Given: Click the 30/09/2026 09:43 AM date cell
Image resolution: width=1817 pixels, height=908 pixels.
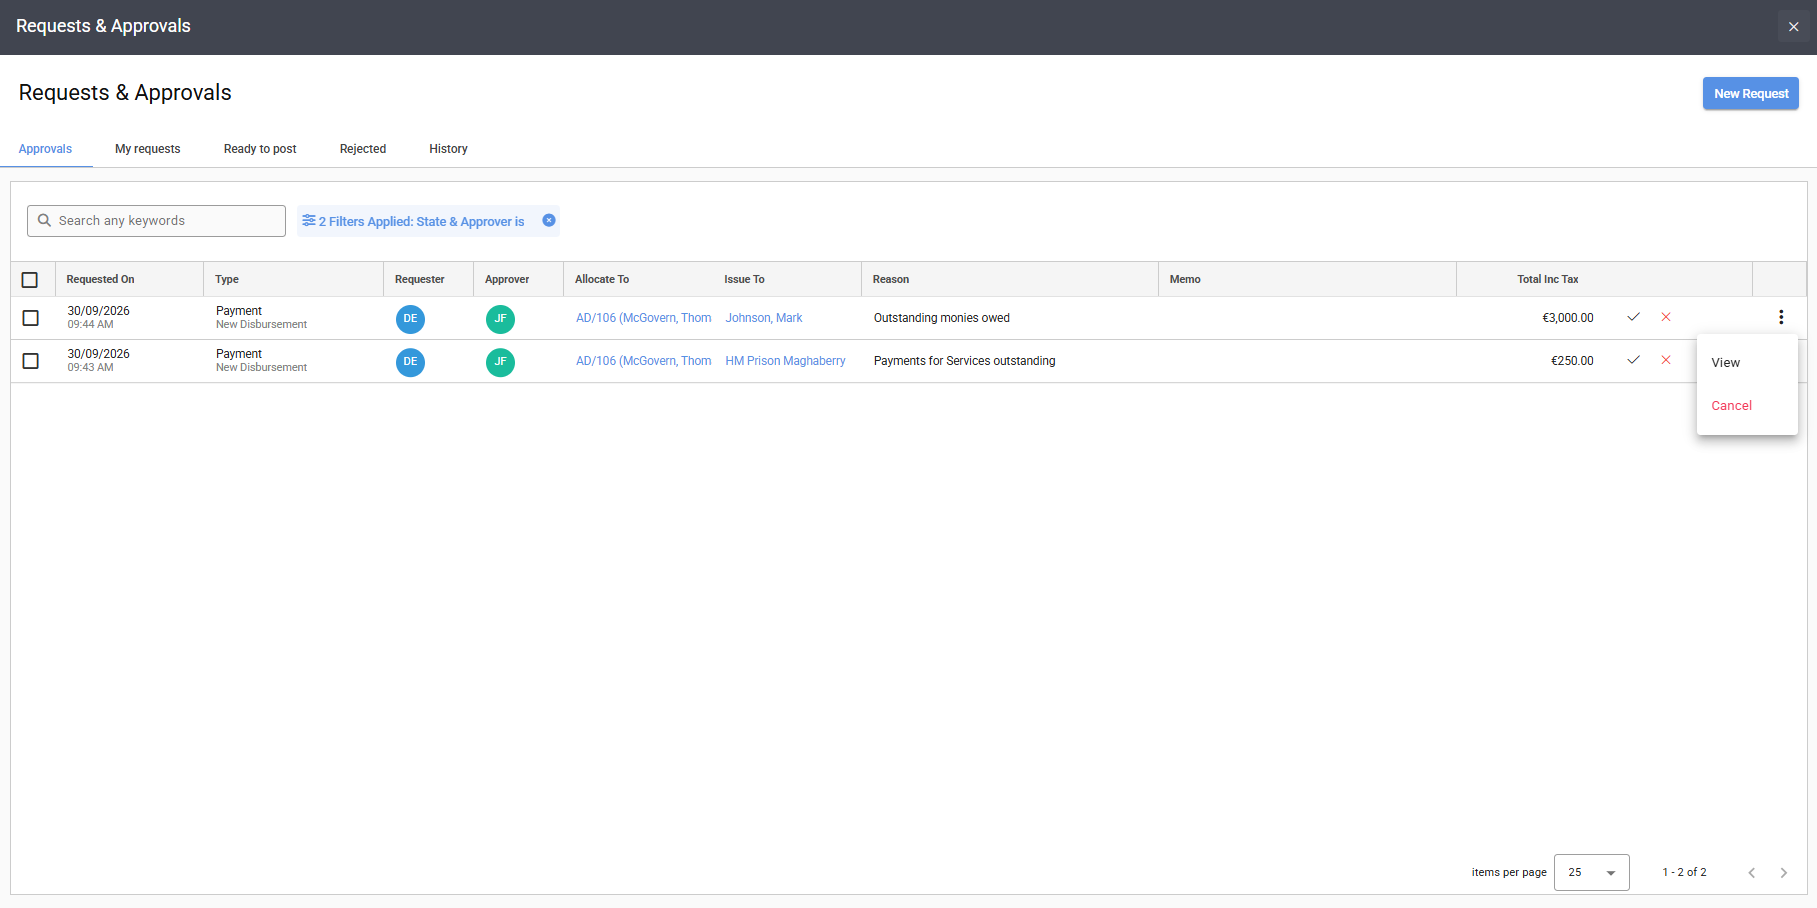Looking at the screenshot, I should [98, 360].
